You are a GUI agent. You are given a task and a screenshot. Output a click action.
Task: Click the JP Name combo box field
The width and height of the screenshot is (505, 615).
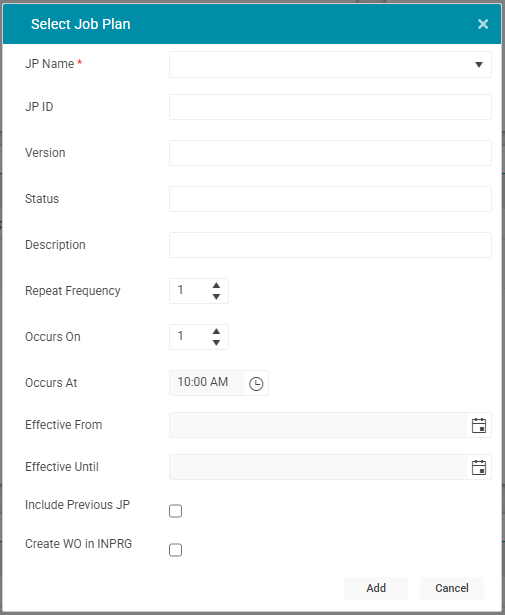(330, 64)
